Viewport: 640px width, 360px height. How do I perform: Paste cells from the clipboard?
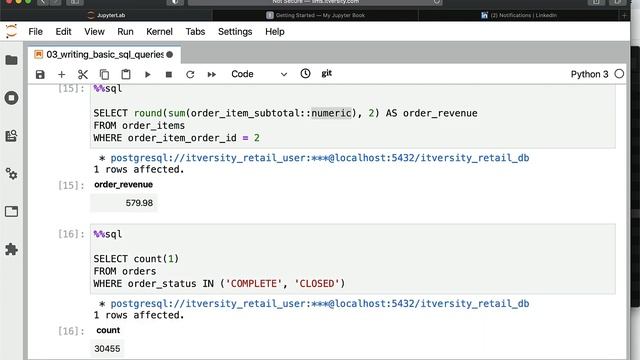126,74
